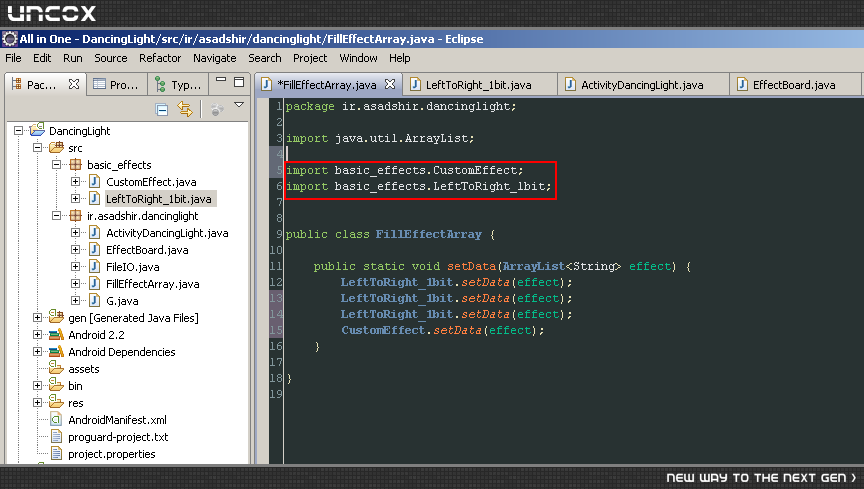The image size is (864, 489).
Task: Open the Search menu
Action: pos(264,58)
